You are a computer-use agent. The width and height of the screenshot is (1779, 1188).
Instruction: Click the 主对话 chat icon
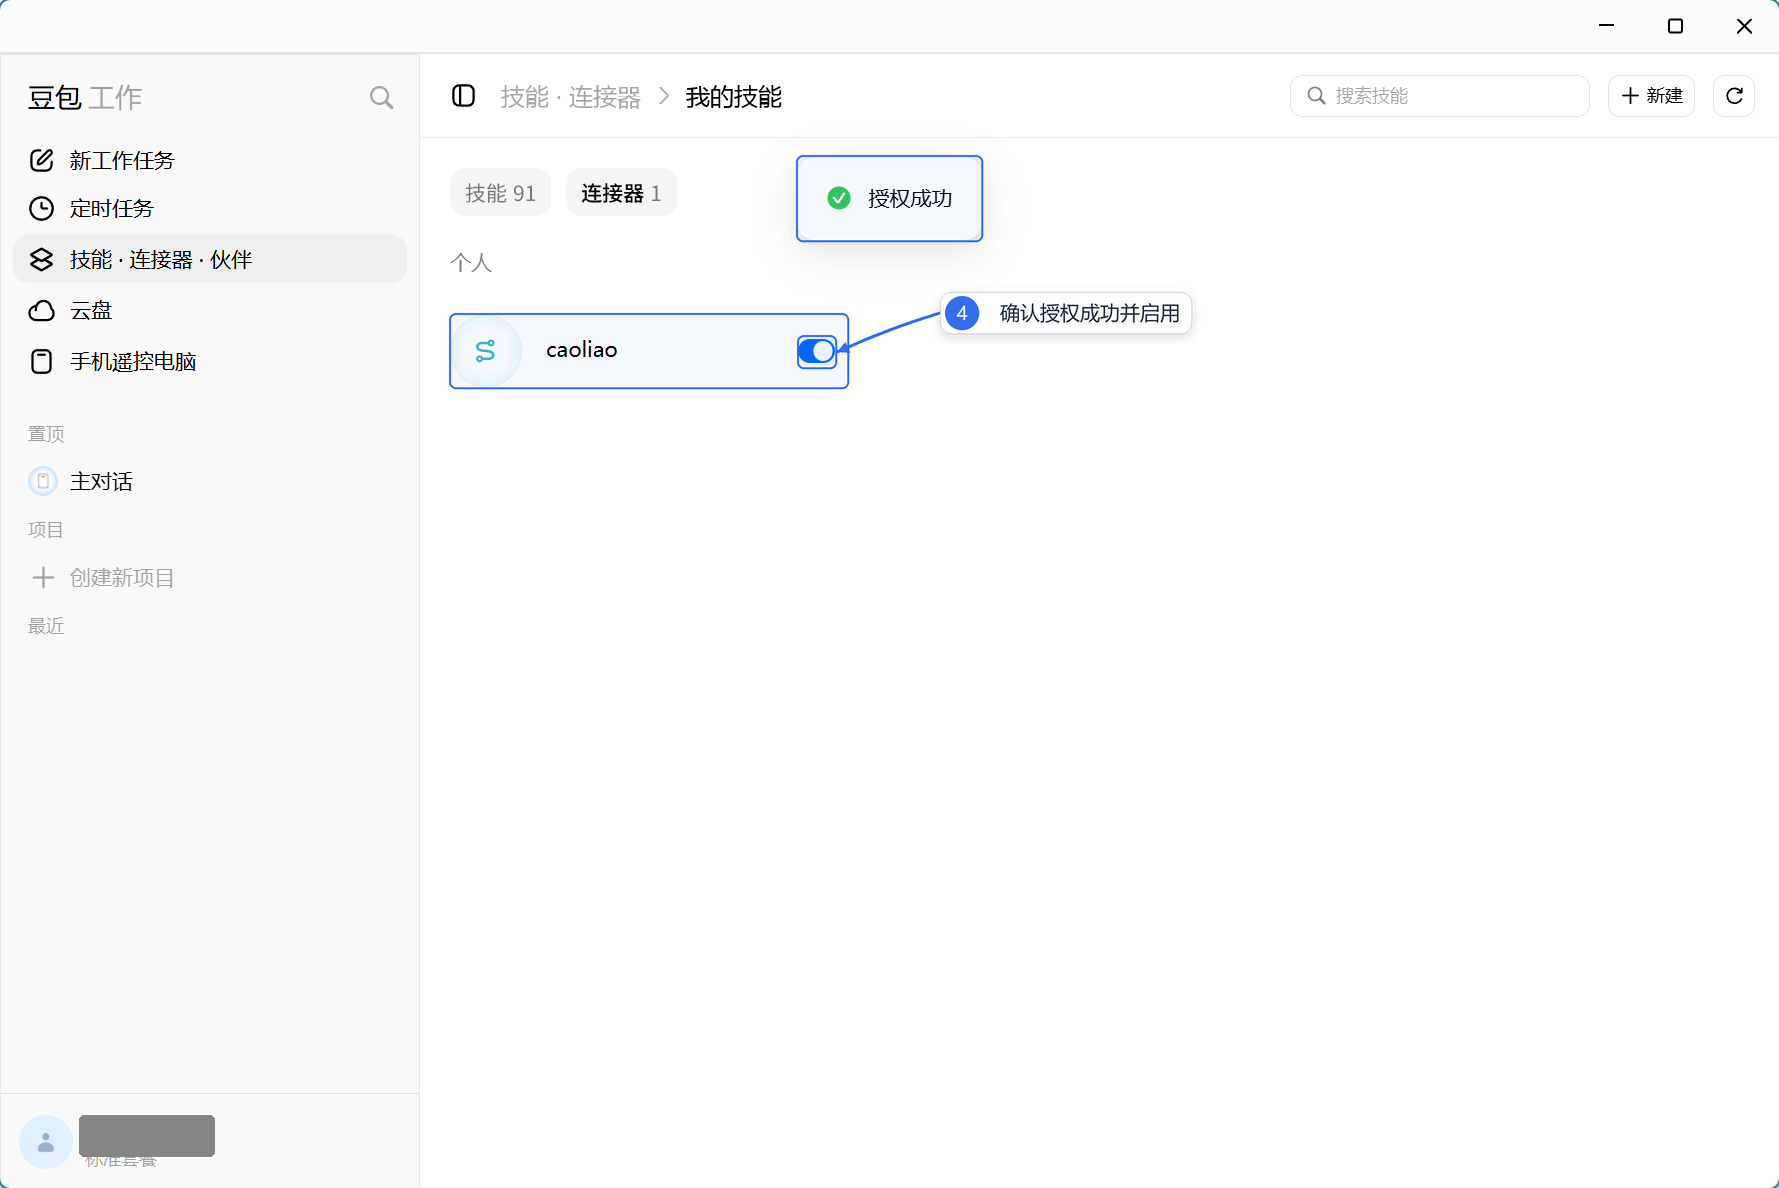pos(43,481)
